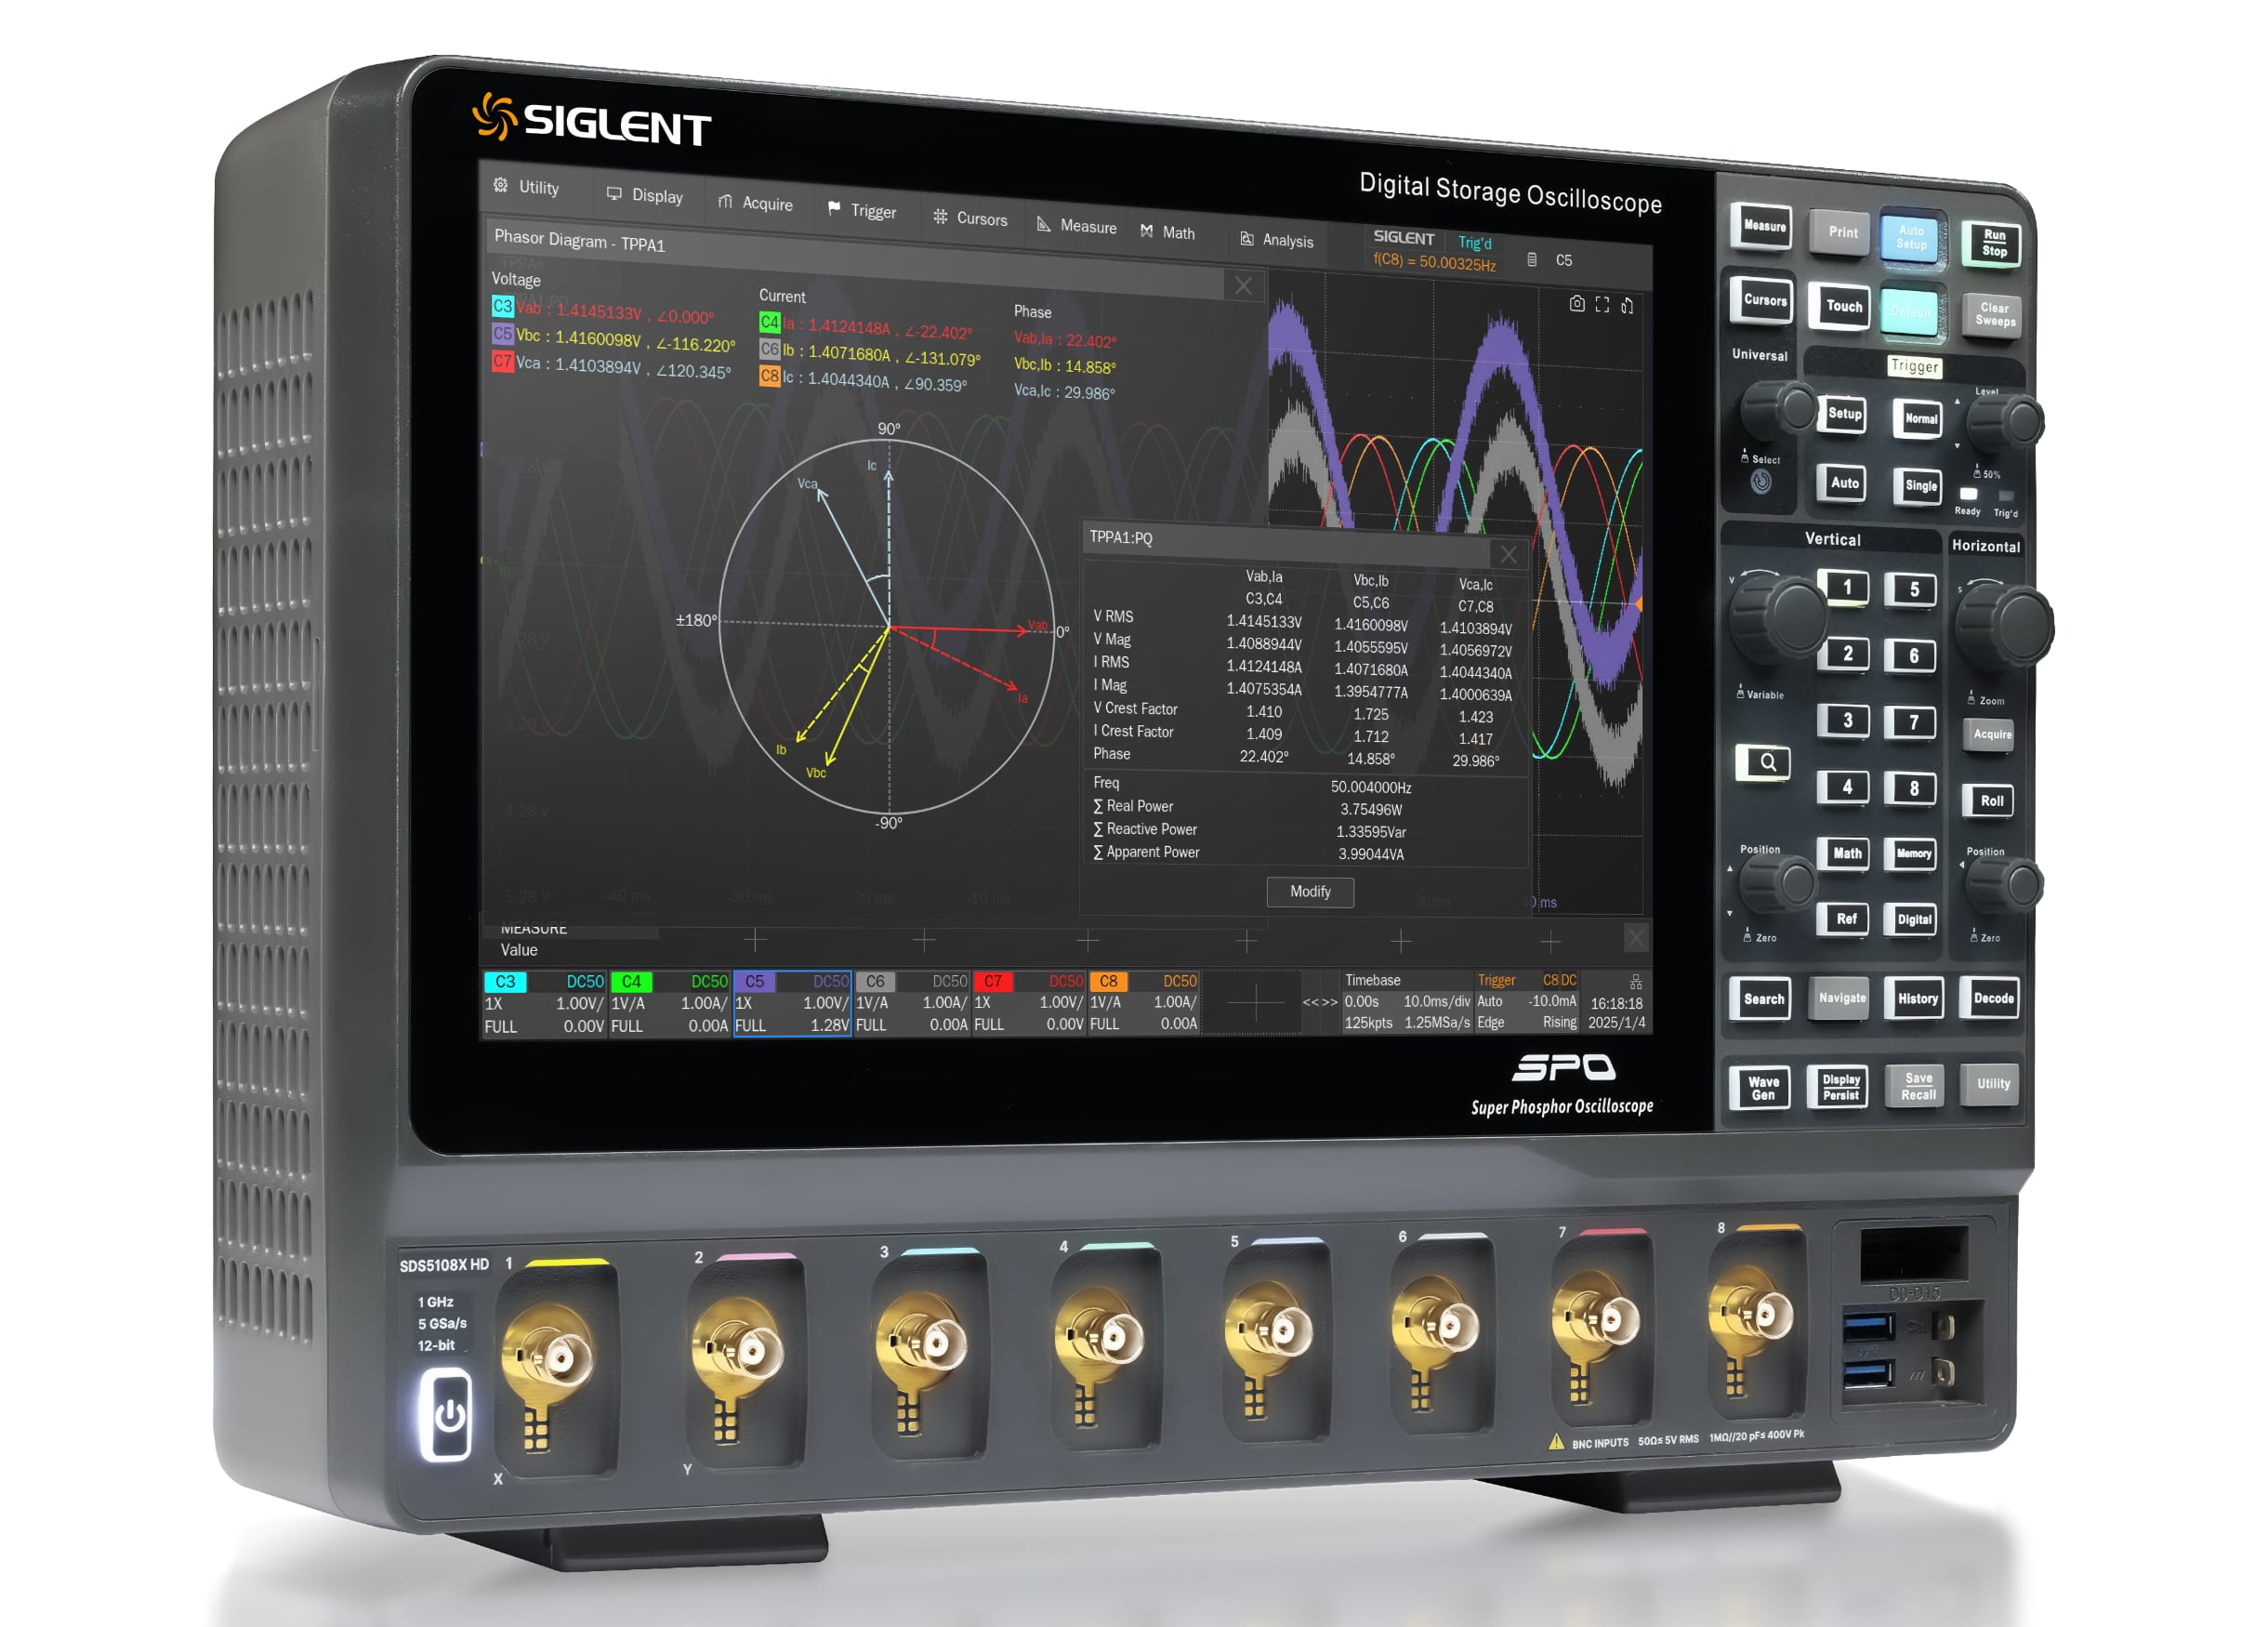Close the TPPA1:PQ results window
The width and height of the screenshot is (2268, 1627).
[x=1508, y=554]
